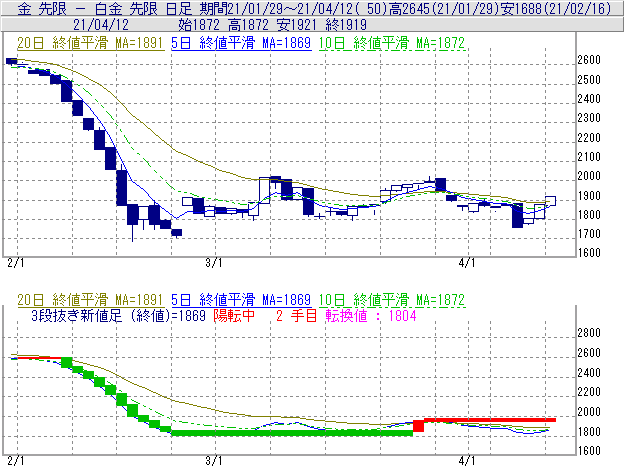
Task: Select 20日 終値平滑 legend above the three-line break chart
Action: click(90, 300)
